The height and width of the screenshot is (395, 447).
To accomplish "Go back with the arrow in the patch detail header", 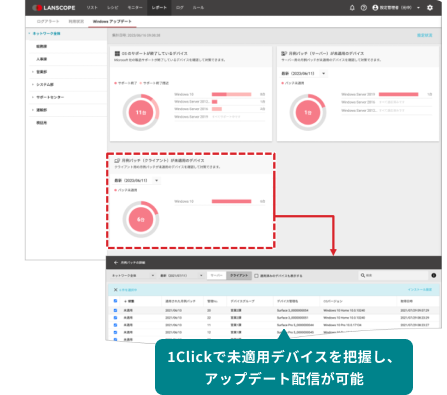I will (x=116, y=263).
